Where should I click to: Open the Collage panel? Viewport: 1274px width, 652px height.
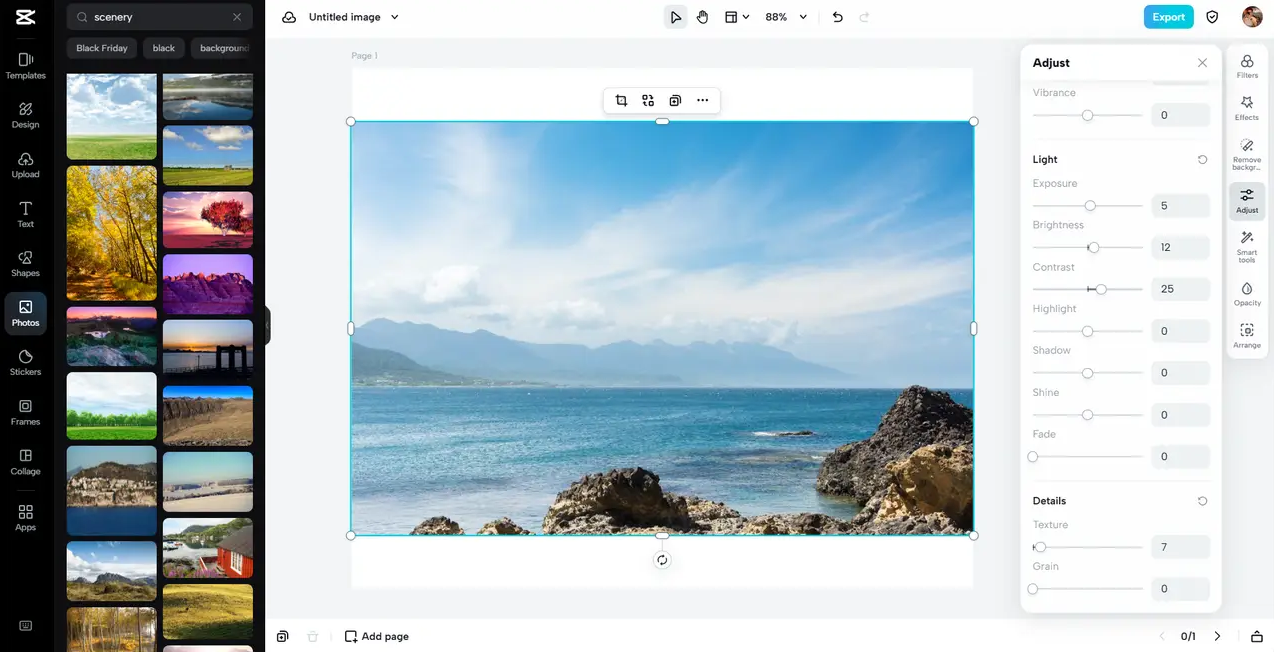tap(26, 462)
